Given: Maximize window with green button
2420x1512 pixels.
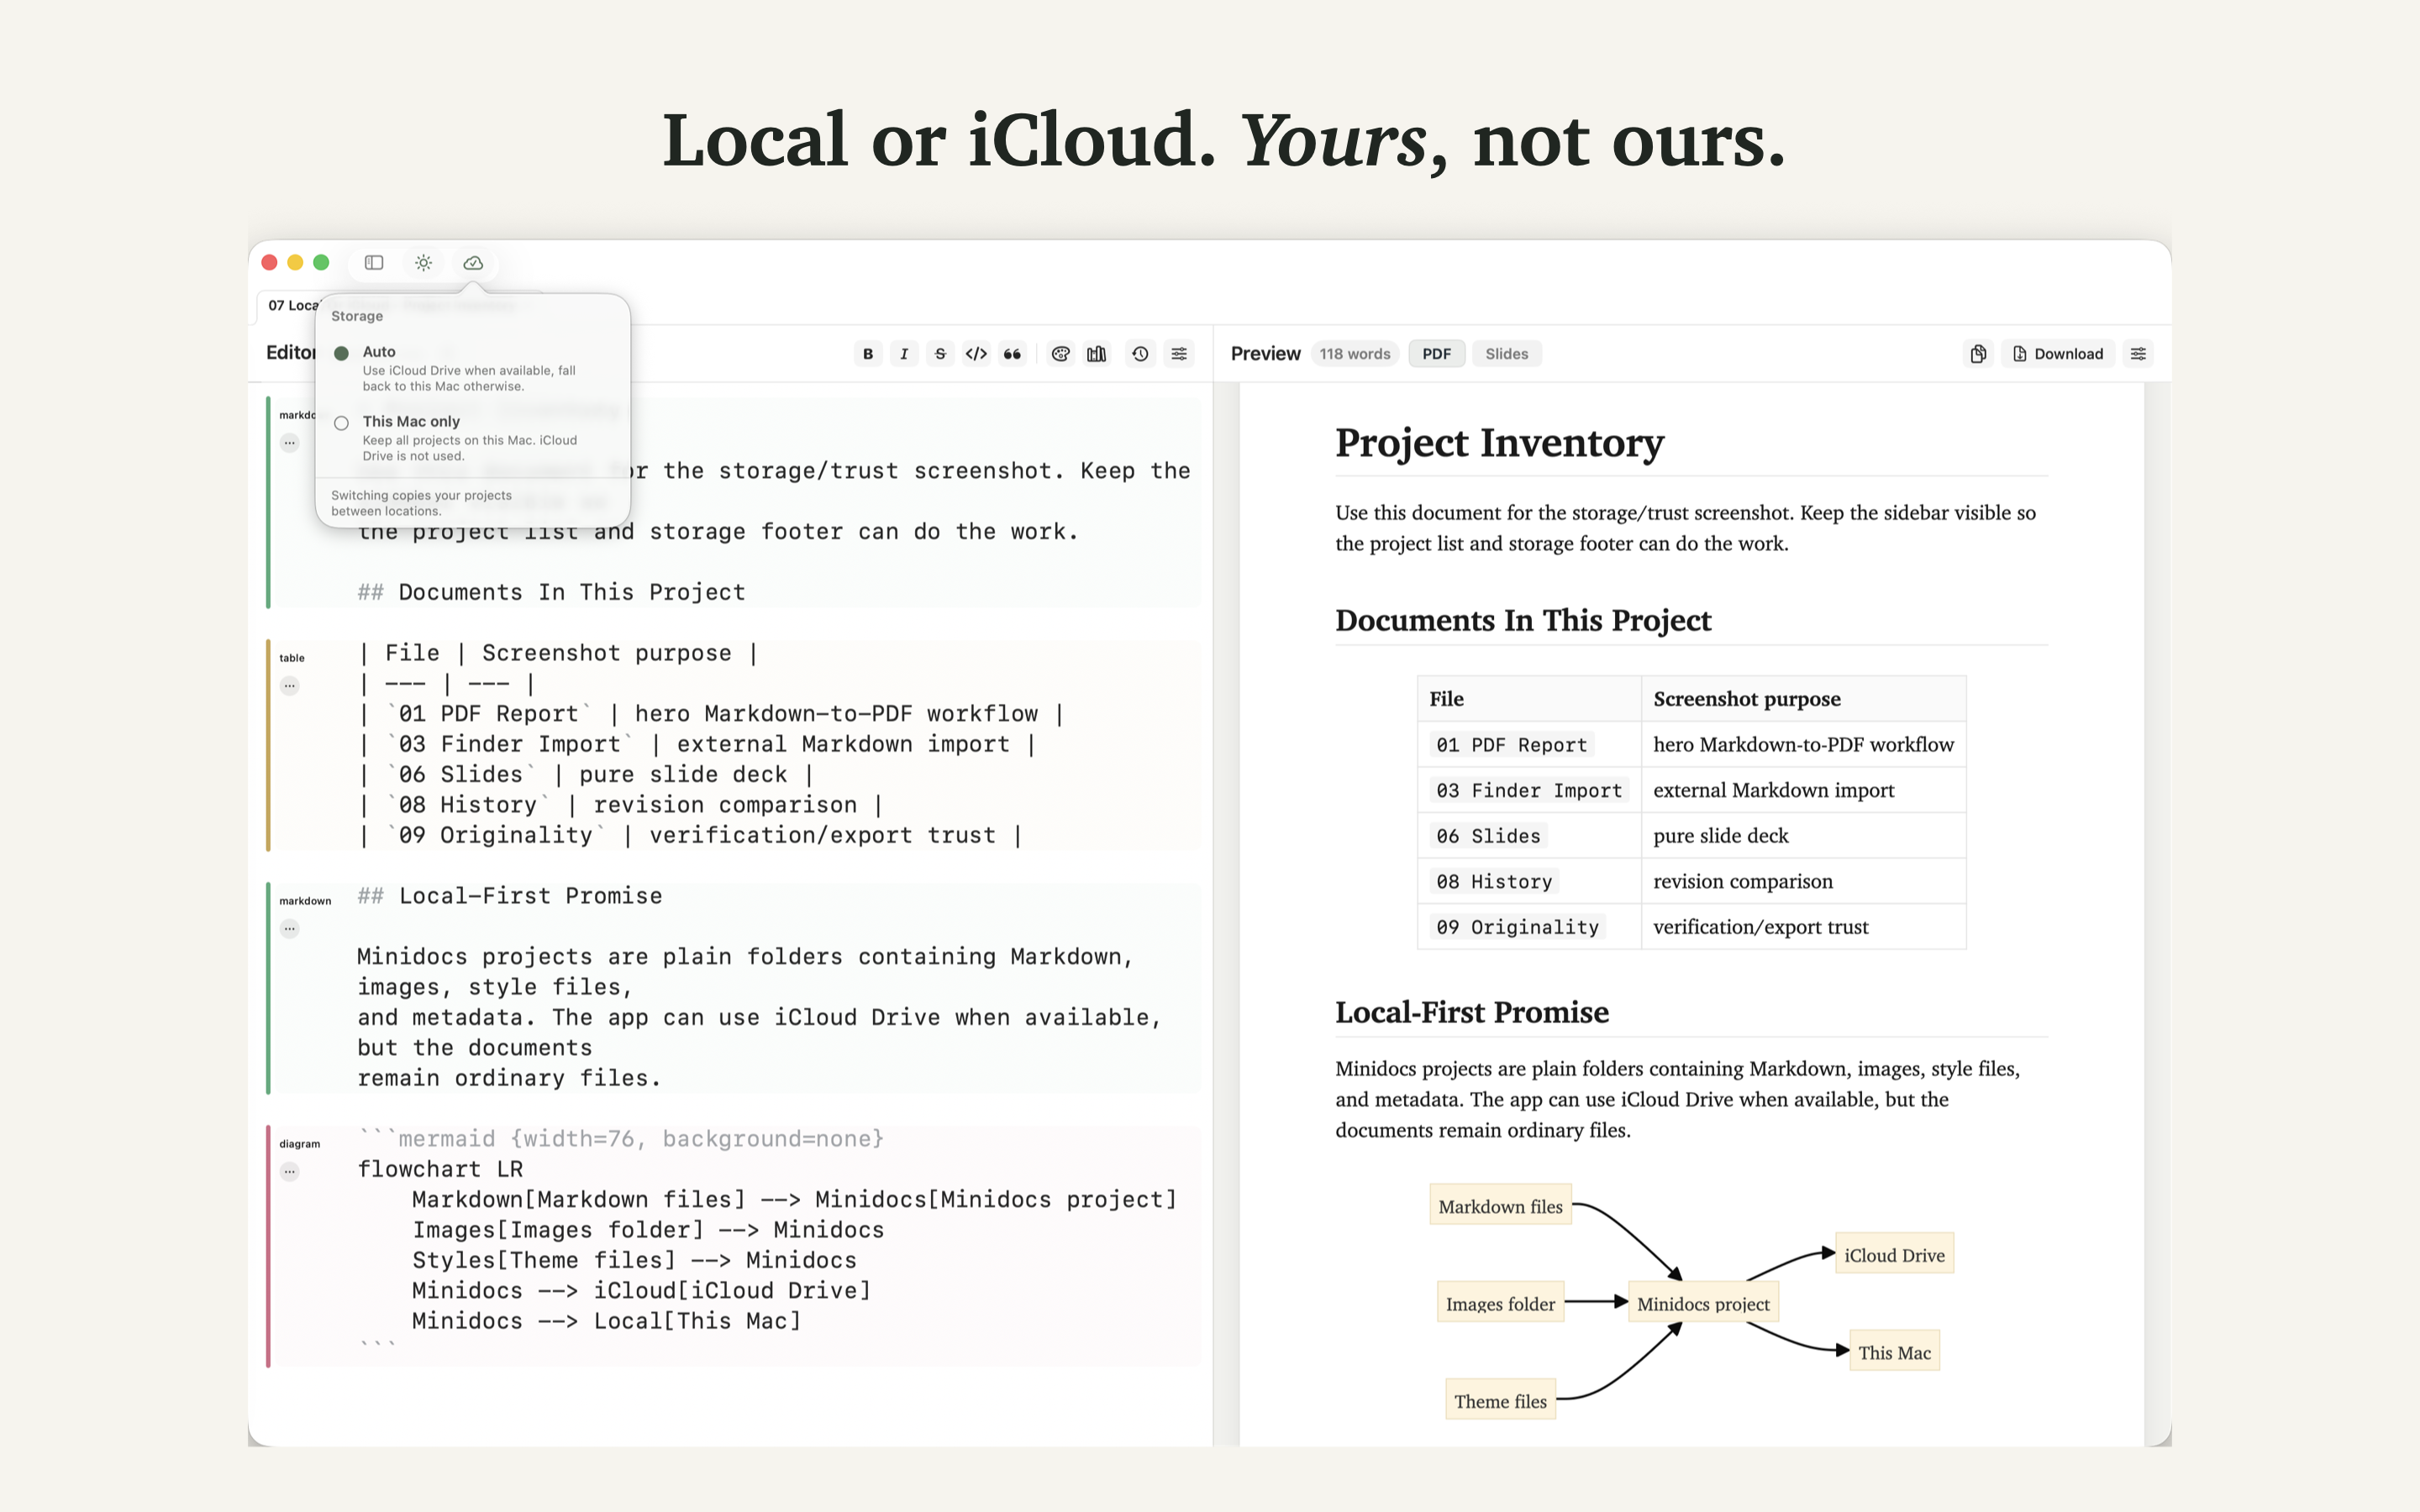Looking at the screenshot, I should [x=321, y=263].
